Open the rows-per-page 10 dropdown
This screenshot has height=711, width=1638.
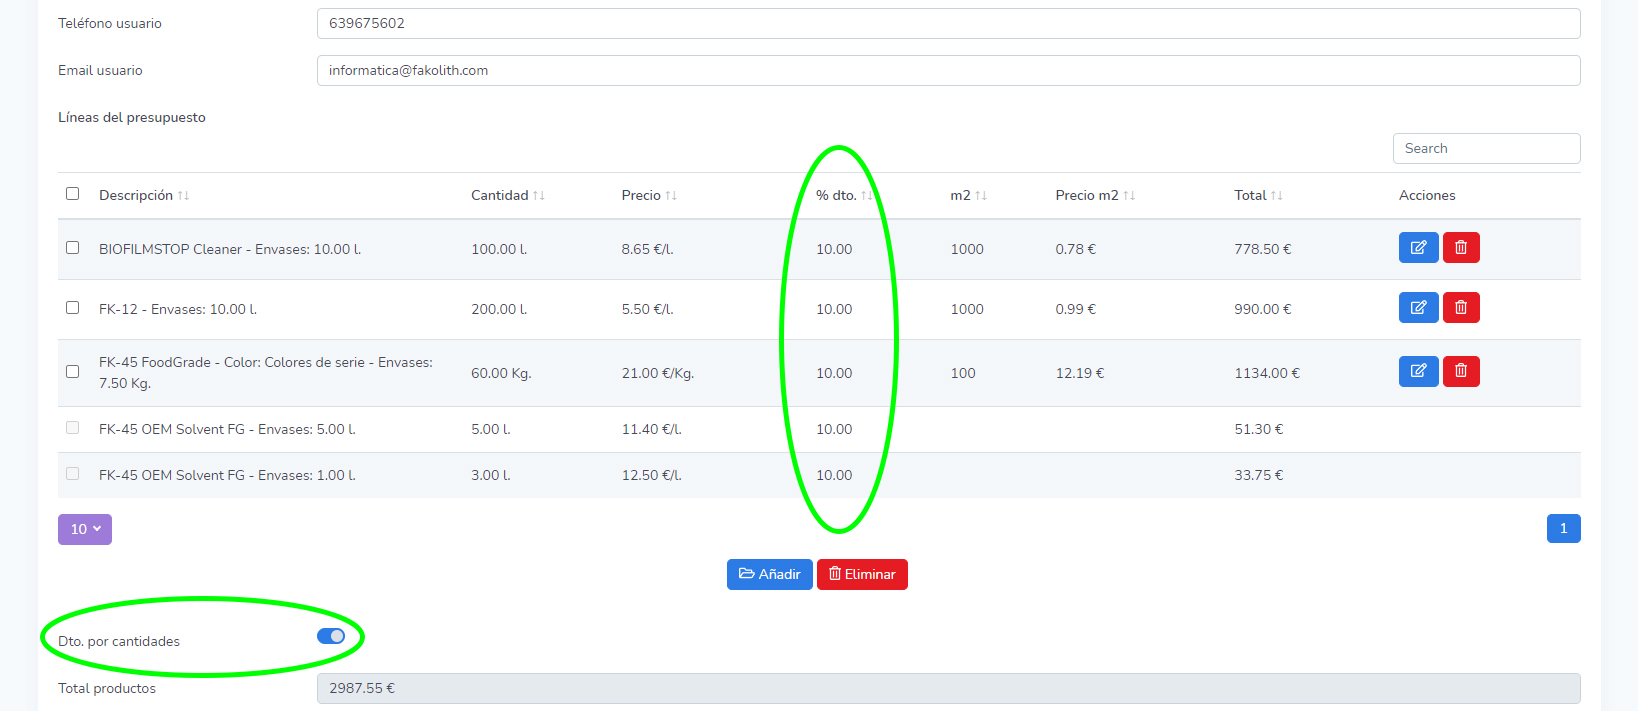[85, 529]
